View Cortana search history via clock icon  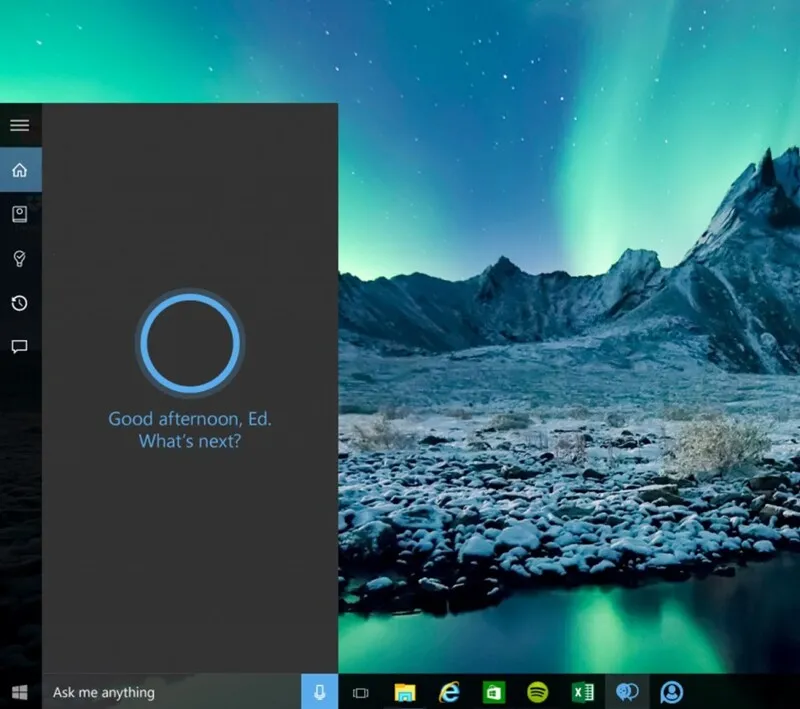pos(18,302)
